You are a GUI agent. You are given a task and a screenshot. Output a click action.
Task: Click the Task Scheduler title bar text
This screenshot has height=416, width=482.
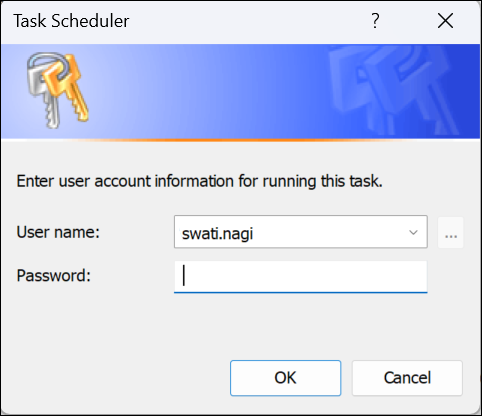pos(71,21)
